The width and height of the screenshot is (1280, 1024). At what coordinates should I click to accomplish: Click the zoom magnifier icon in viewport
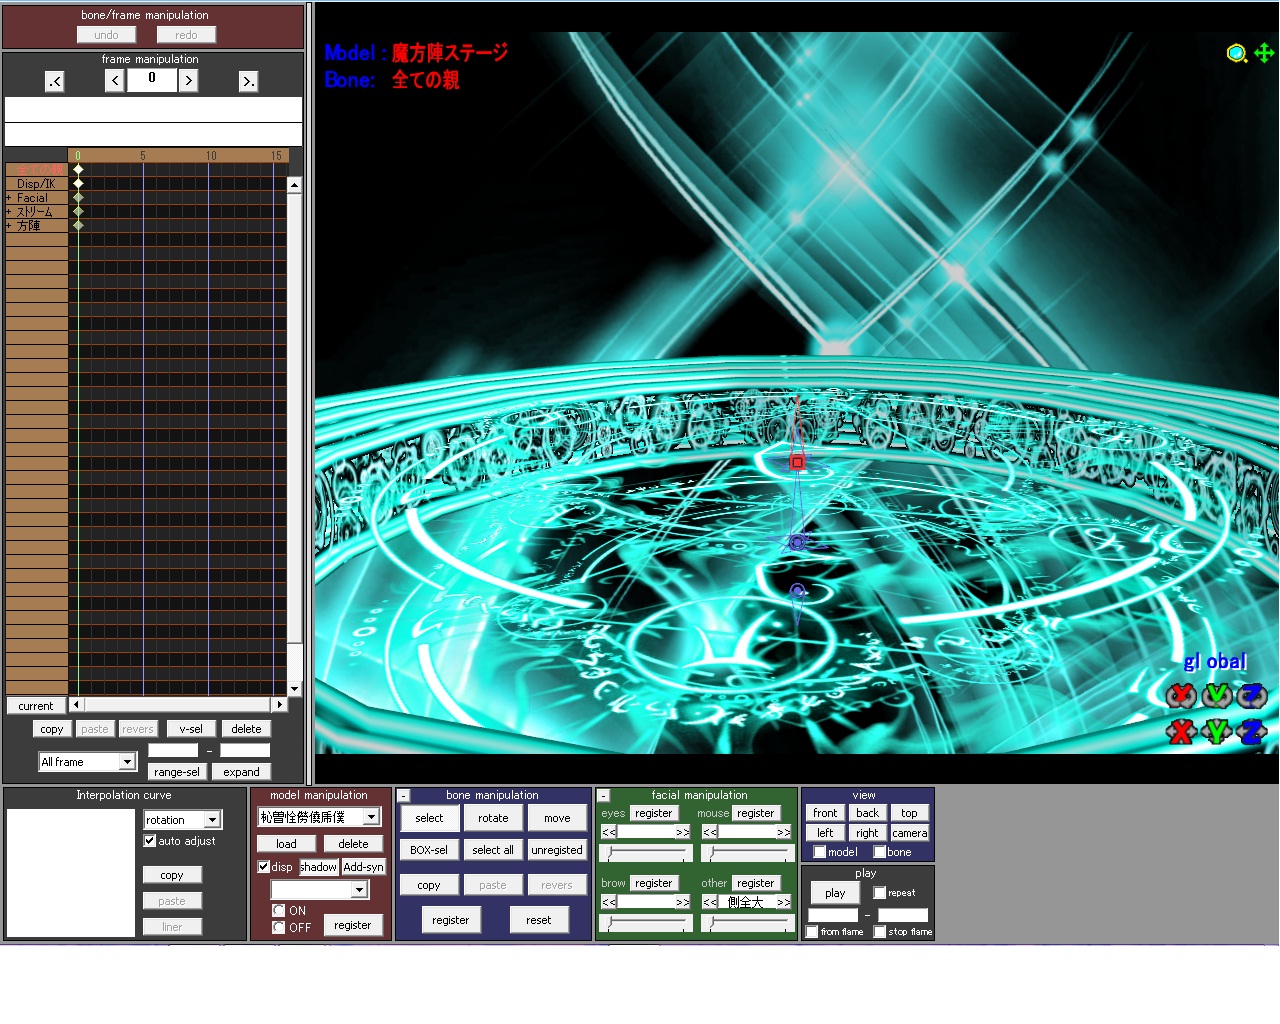coord(1237,53)
